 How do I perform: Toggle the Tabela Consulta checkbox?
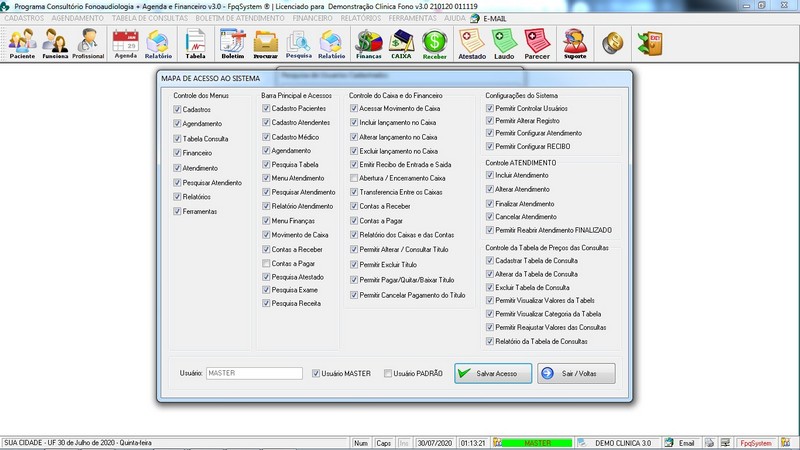pos(177,138)
